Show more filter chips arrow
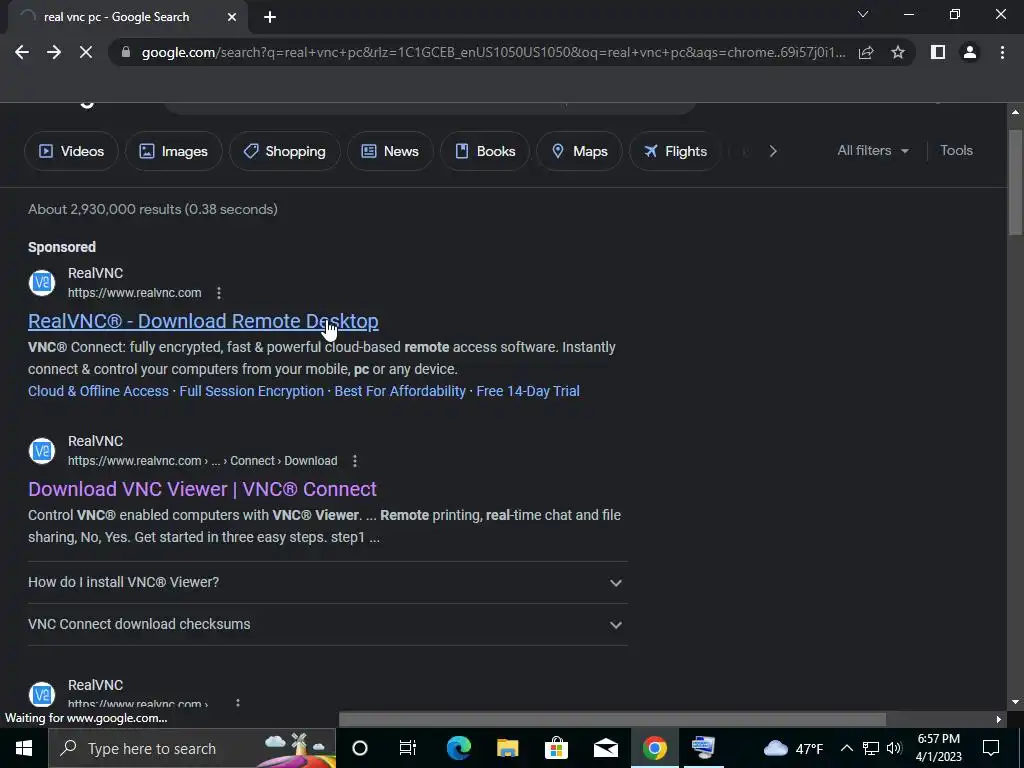Image resolution: width=1024 pixels, height=768 pixels. (x=773, y=151)
